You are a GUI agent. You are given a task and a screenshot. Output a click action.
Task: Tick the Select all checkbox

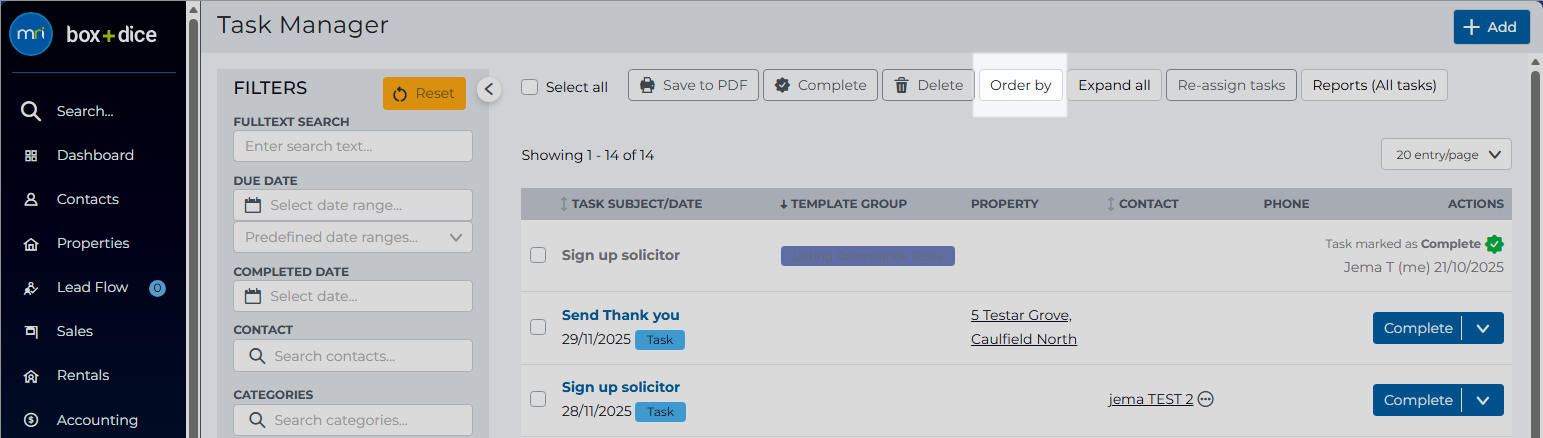click(x=530, y=87)
